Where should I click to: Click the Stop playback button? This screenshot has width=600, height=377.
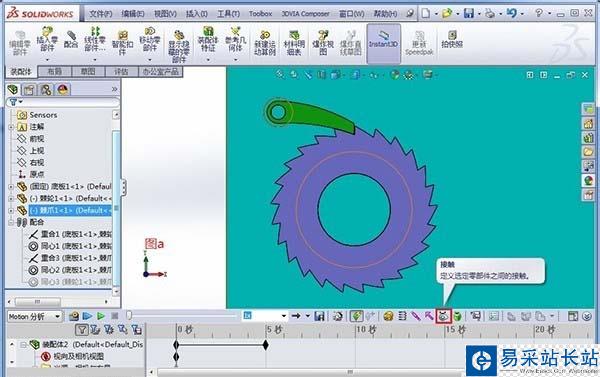[x=114, y=316]
